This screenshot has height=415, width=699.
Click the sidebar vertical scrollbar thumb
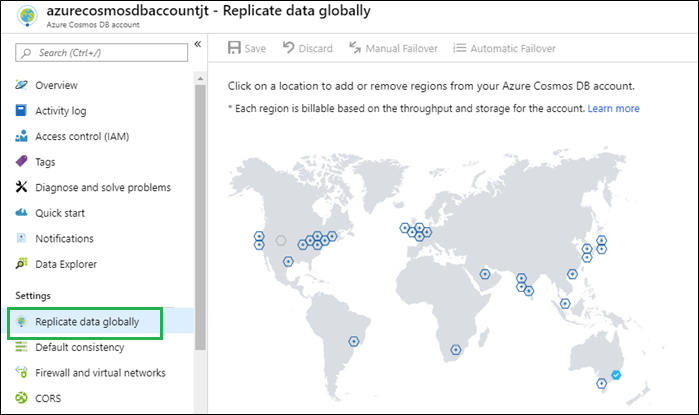tap(200, 218)
